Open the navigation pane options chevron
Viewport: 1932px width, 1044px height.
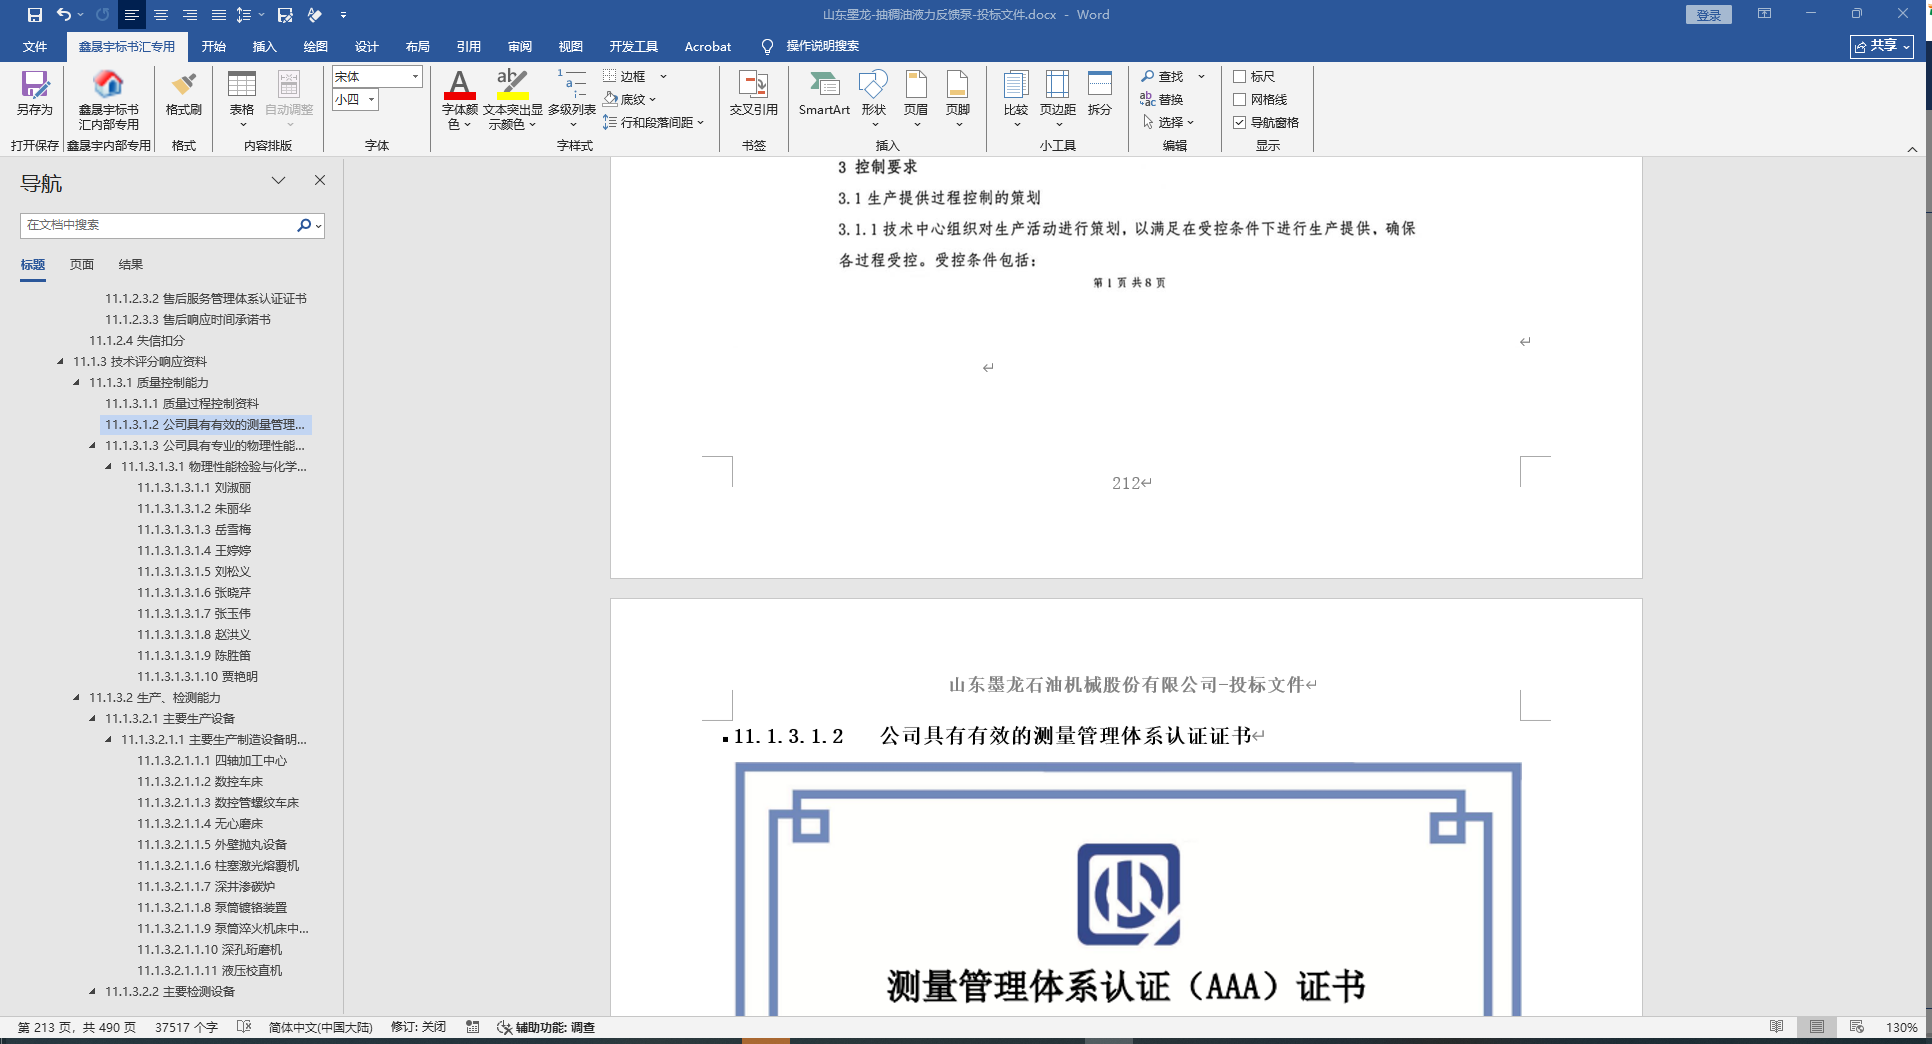pyautogui.click(x=279, y=181)
